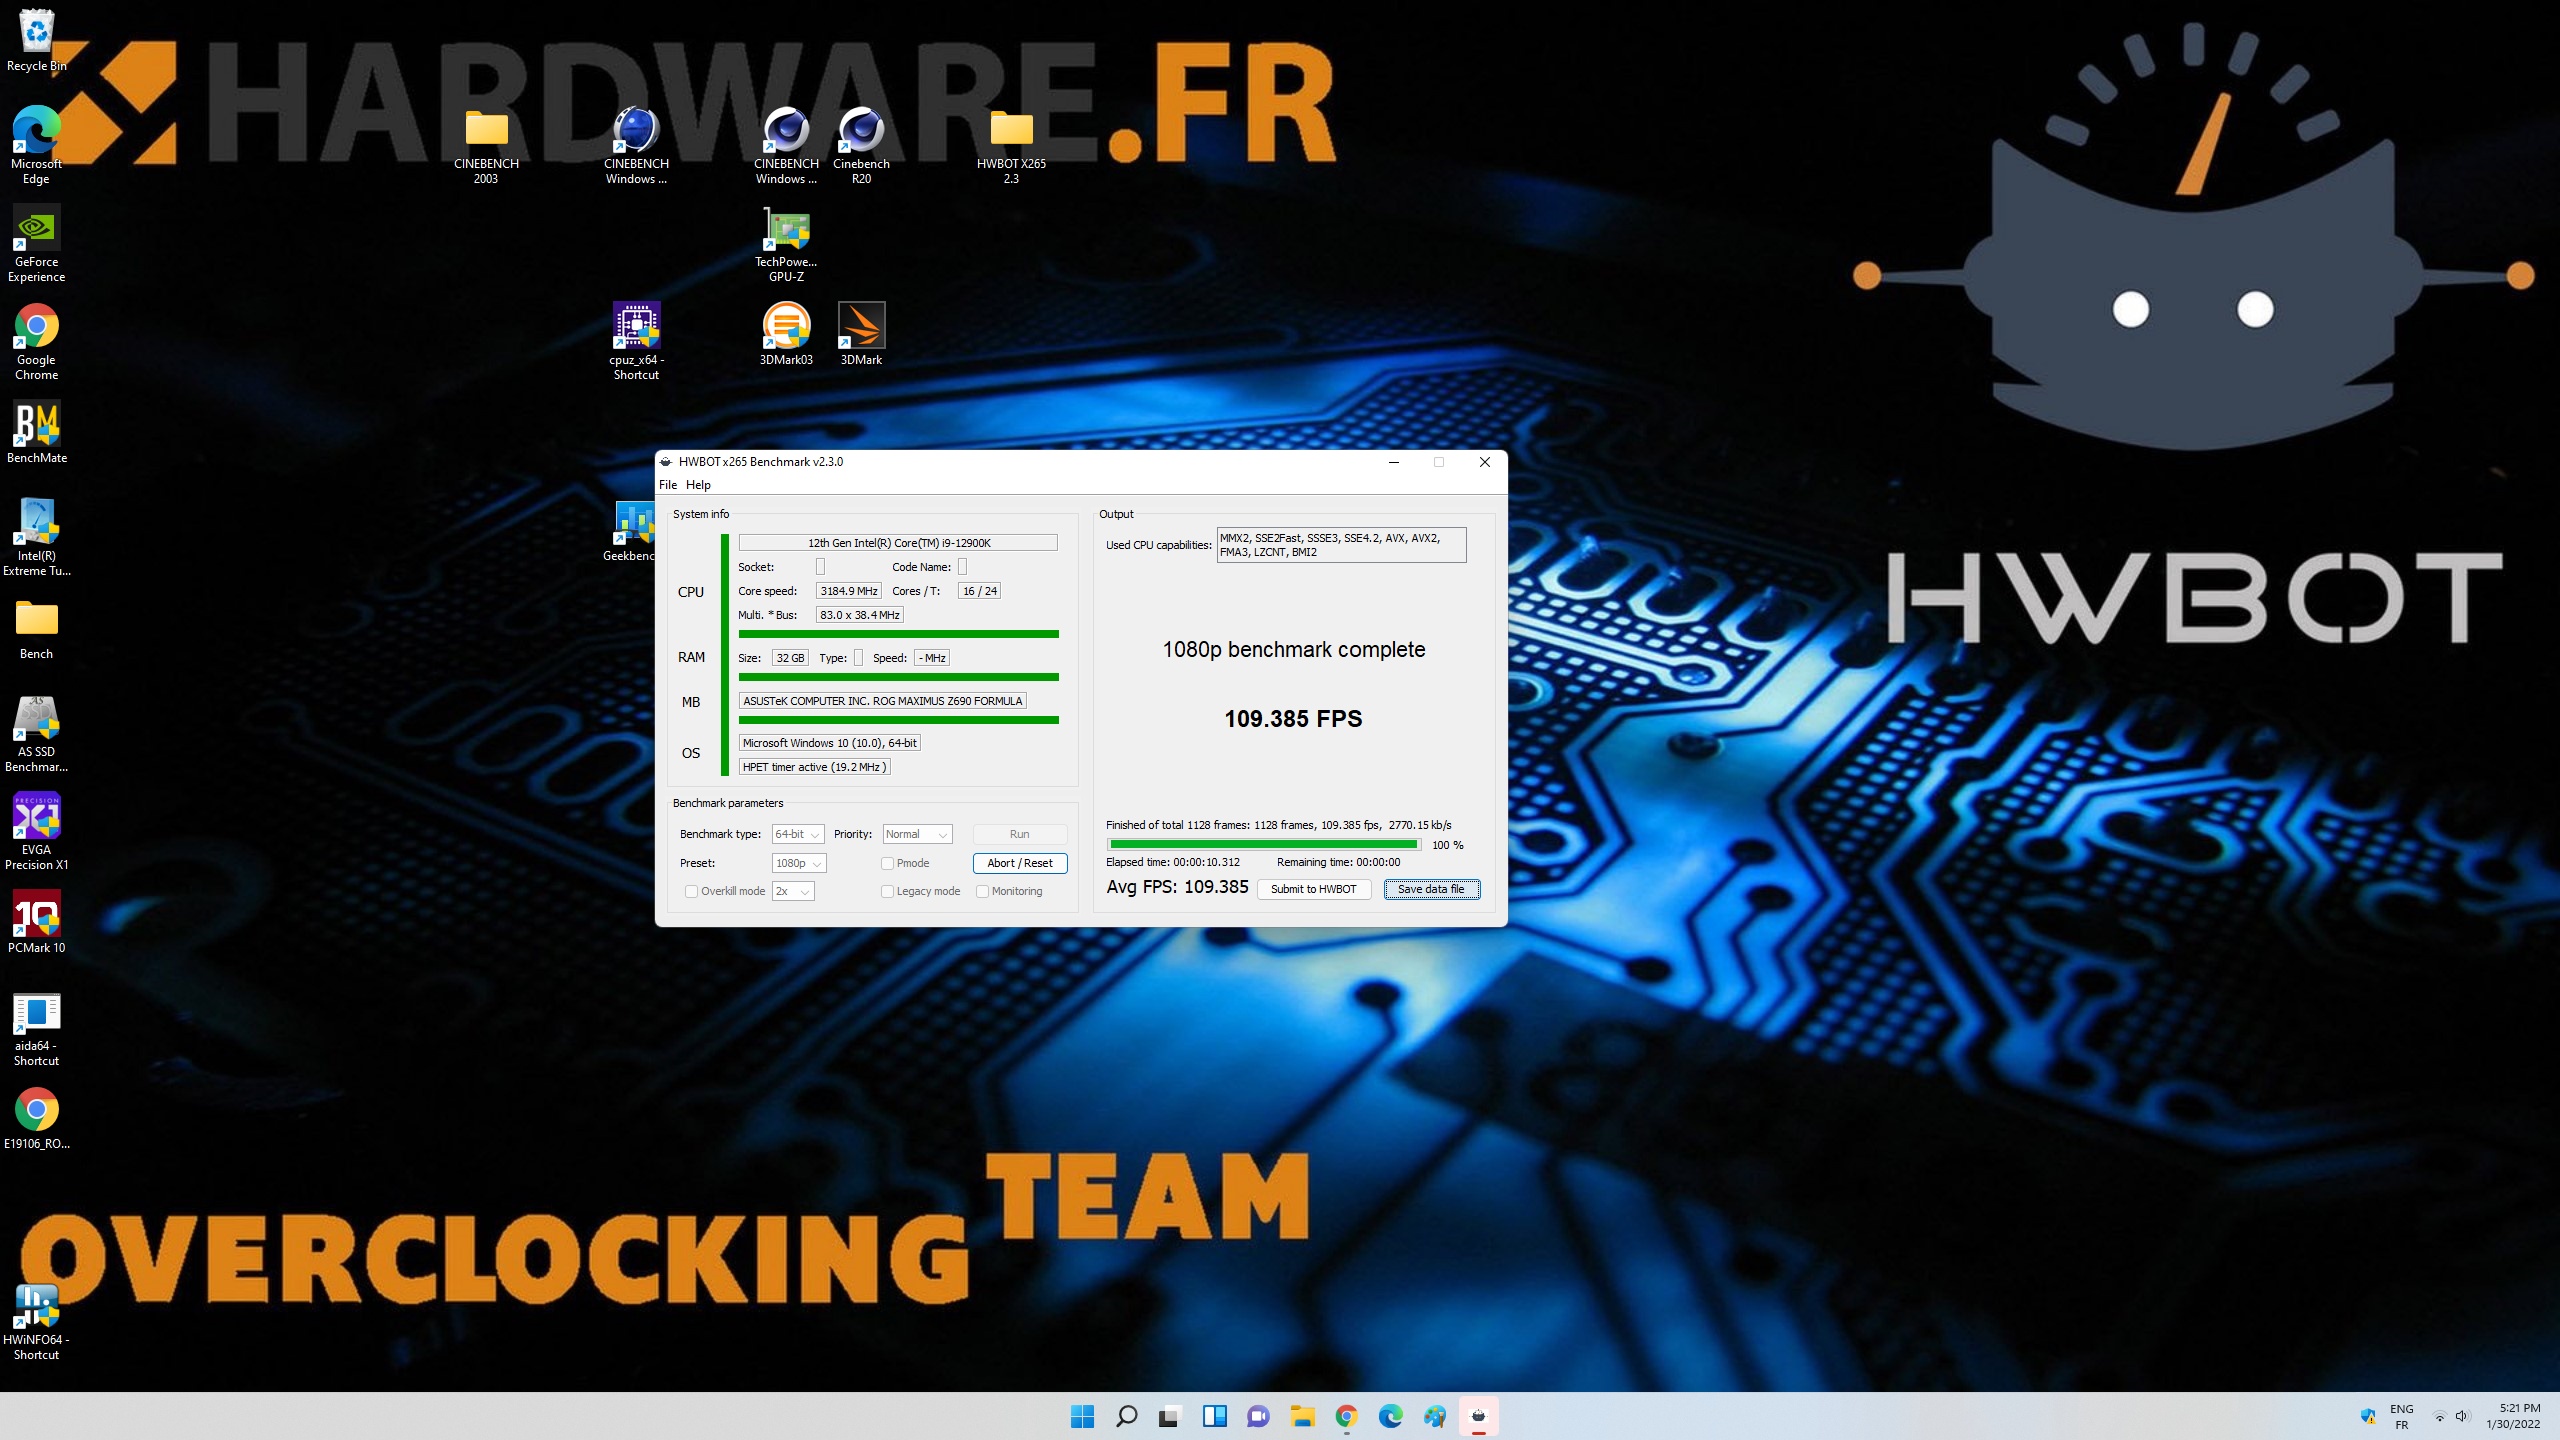Click Save data file button
2560x1440 pixels.
(1431, 889)
